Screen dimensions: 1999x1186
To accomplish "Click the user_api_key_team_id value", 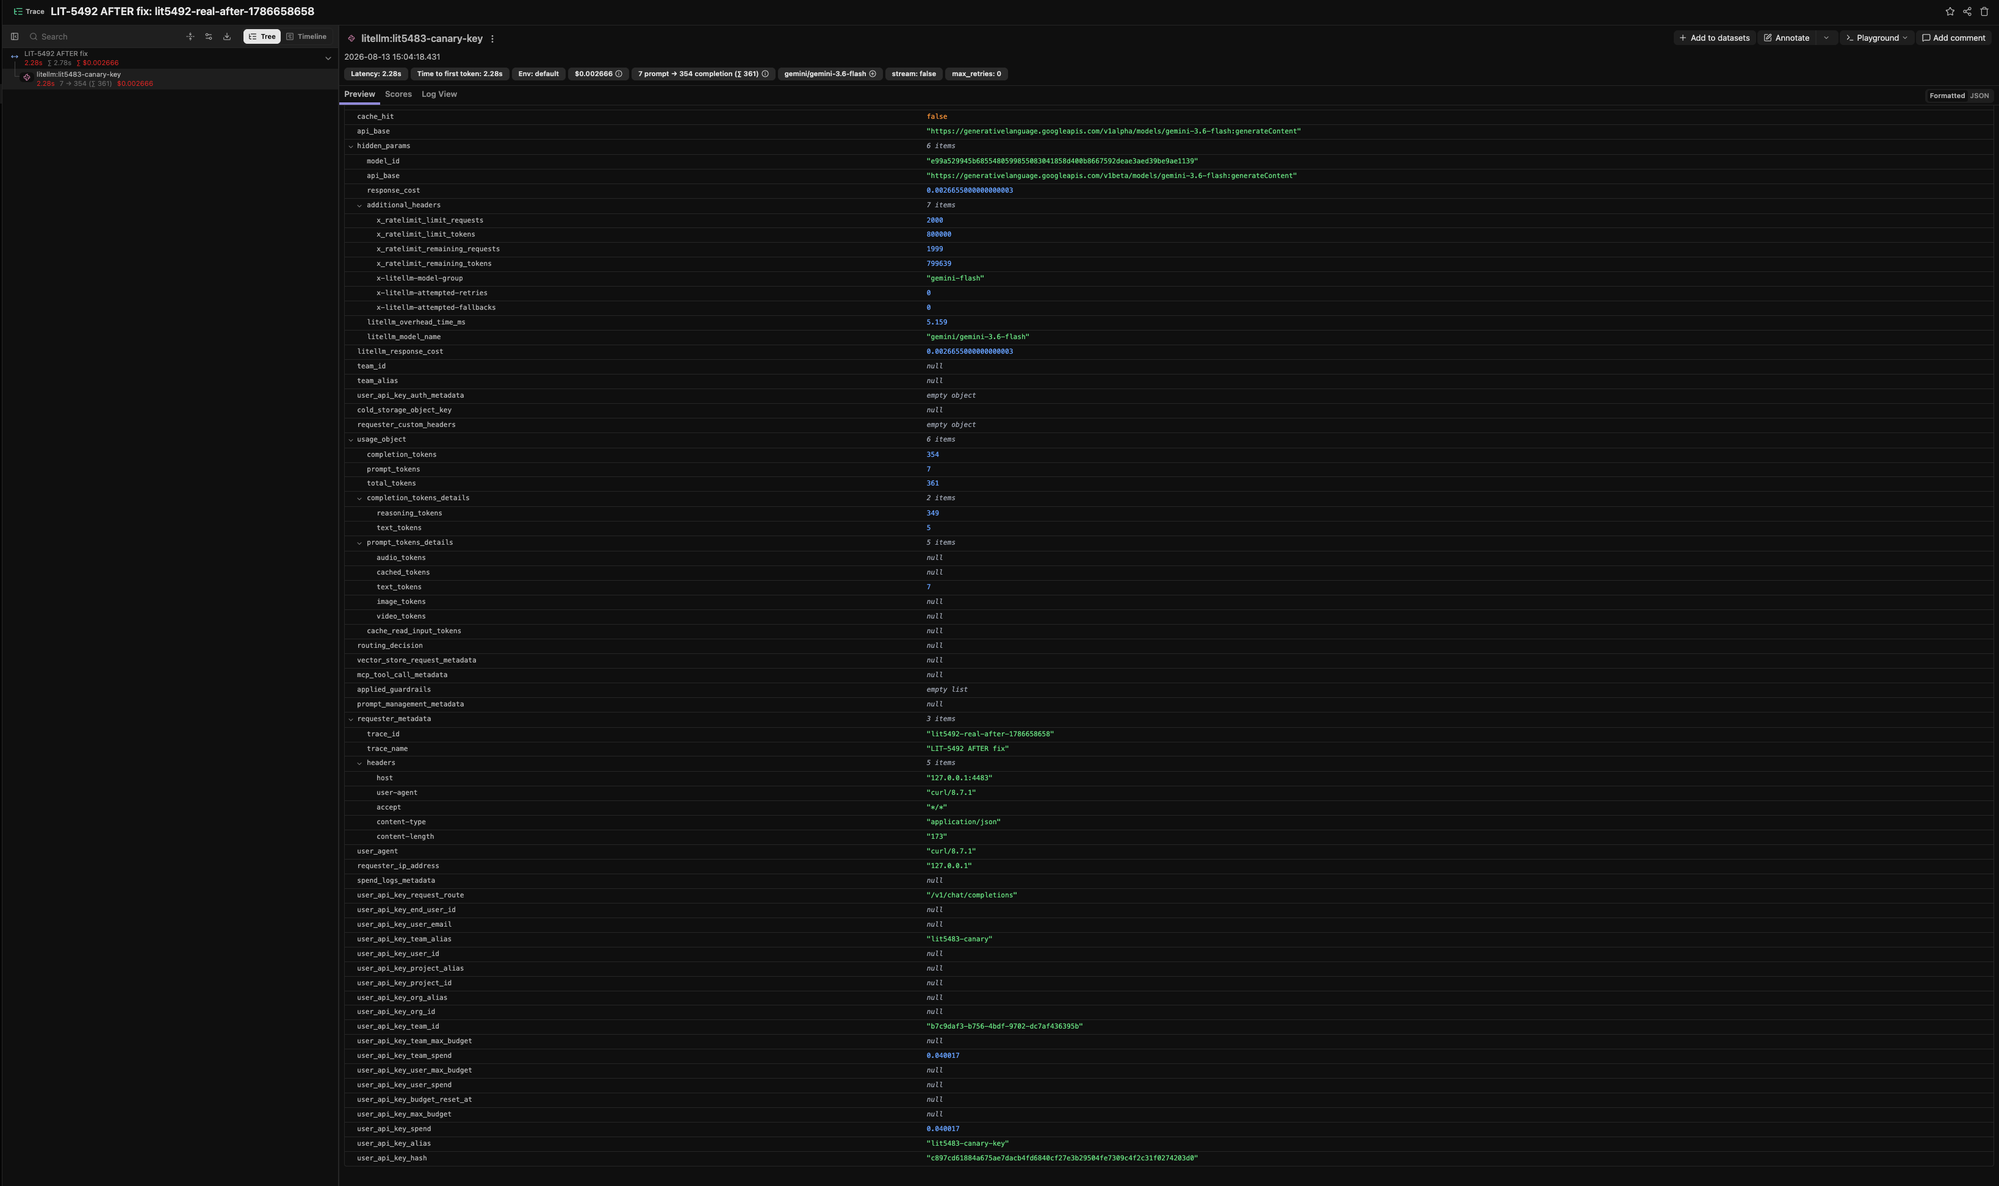I will (x=1004, y=1026).
